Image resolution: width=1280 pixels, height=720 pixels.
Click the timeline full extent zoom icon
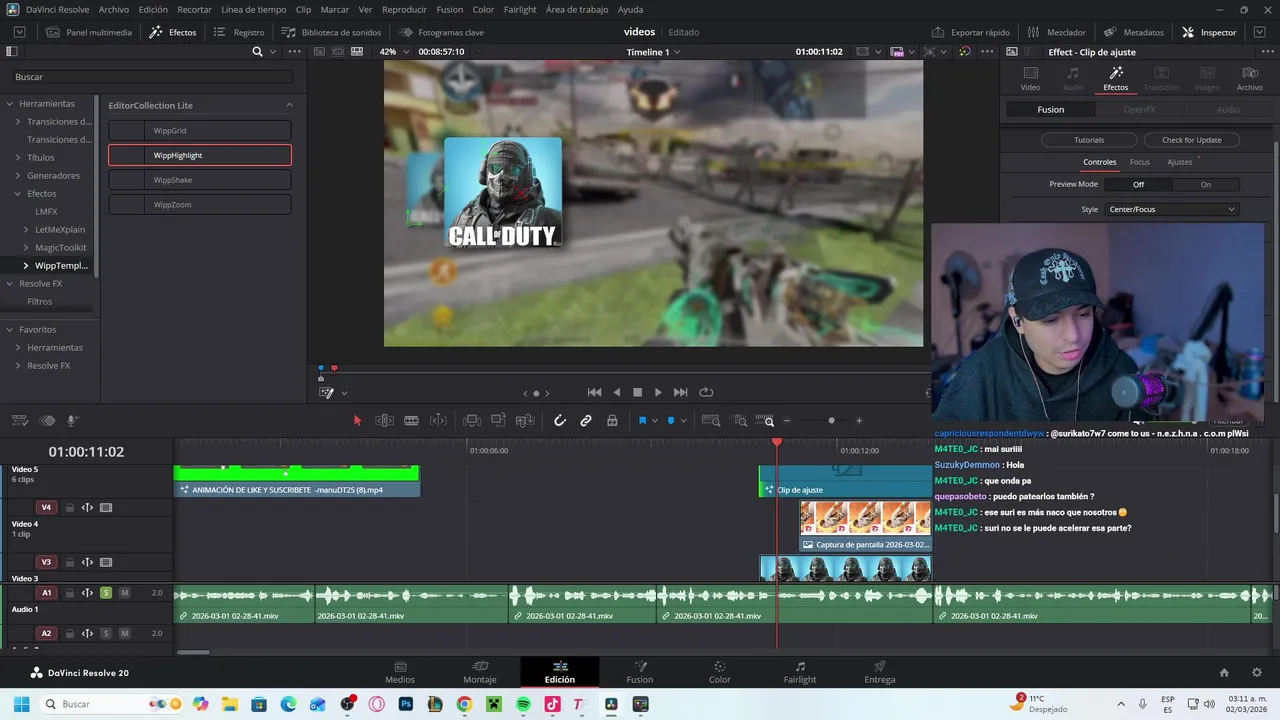click(711, 421)
